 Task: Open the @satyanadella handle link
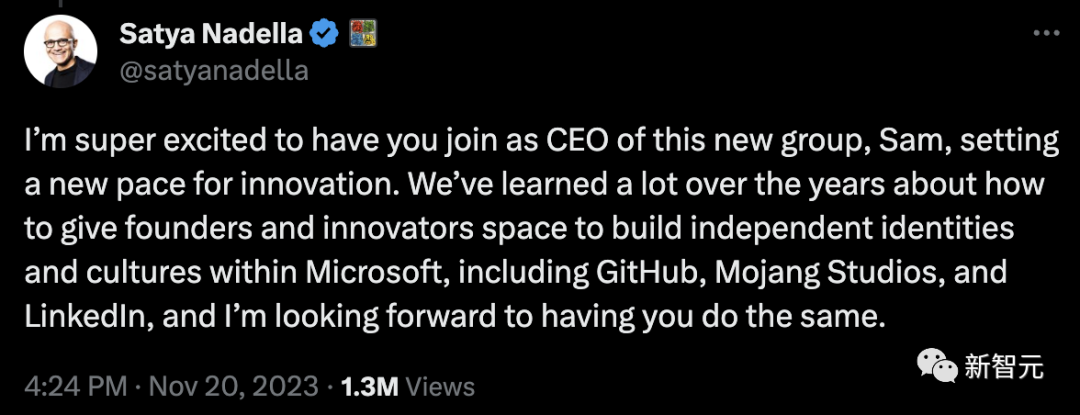click(213, 70)
